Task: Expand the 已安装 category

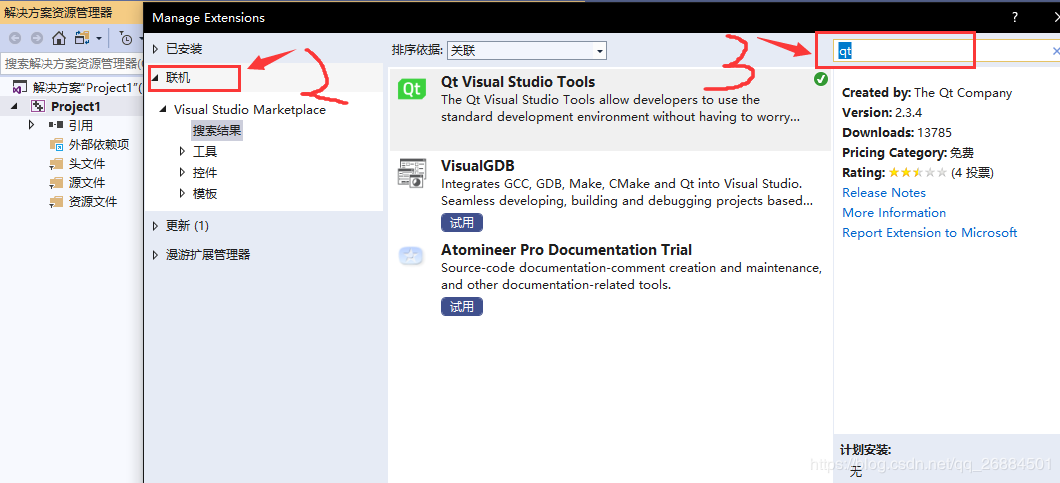Action: coord(155,49)
